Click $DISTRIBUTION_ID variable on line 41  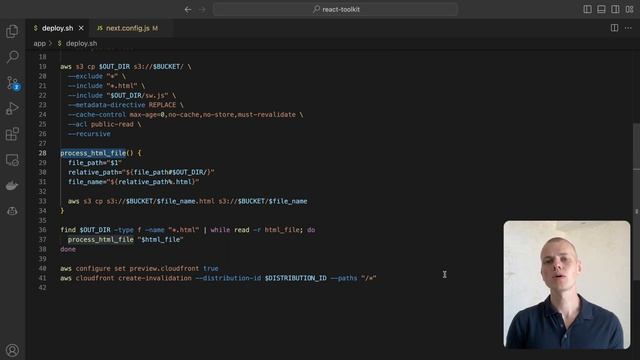click(296, 278)
